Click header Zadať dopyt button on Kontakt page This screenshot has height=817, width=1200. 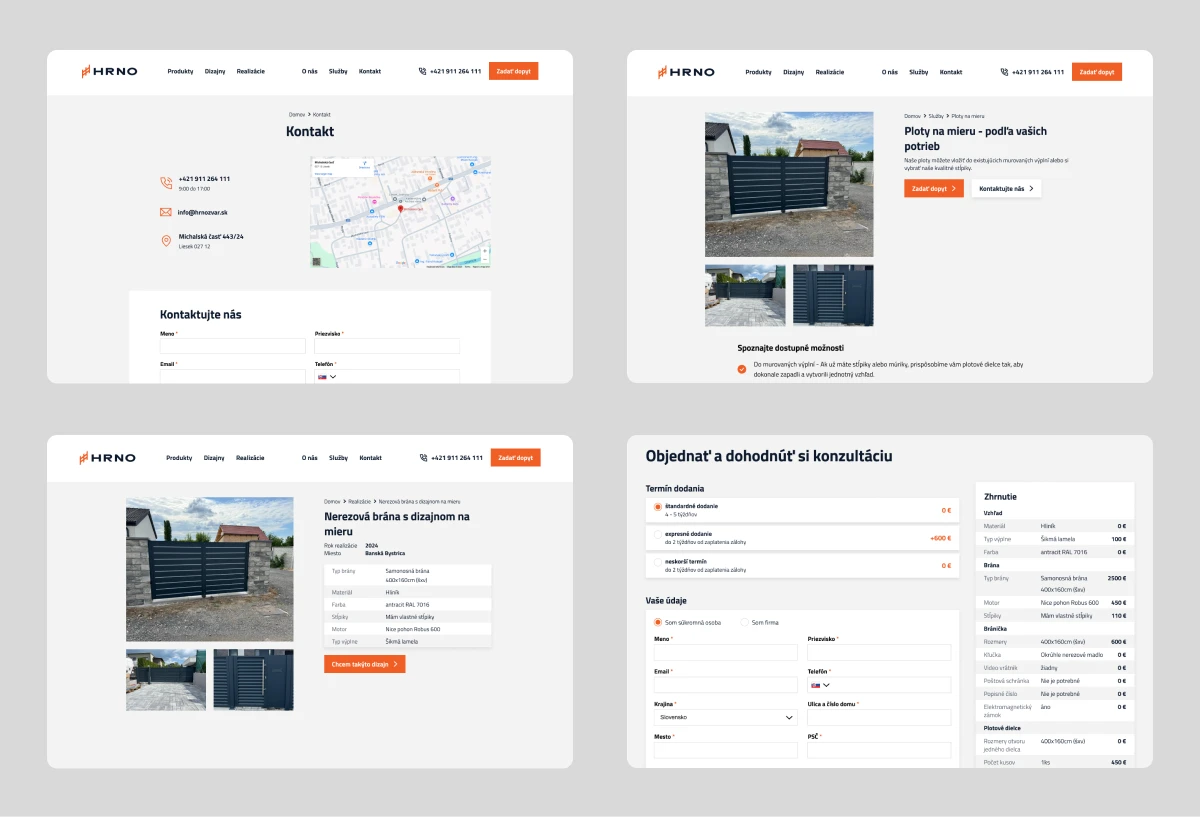pyautogui.click(x=514, y=71)
